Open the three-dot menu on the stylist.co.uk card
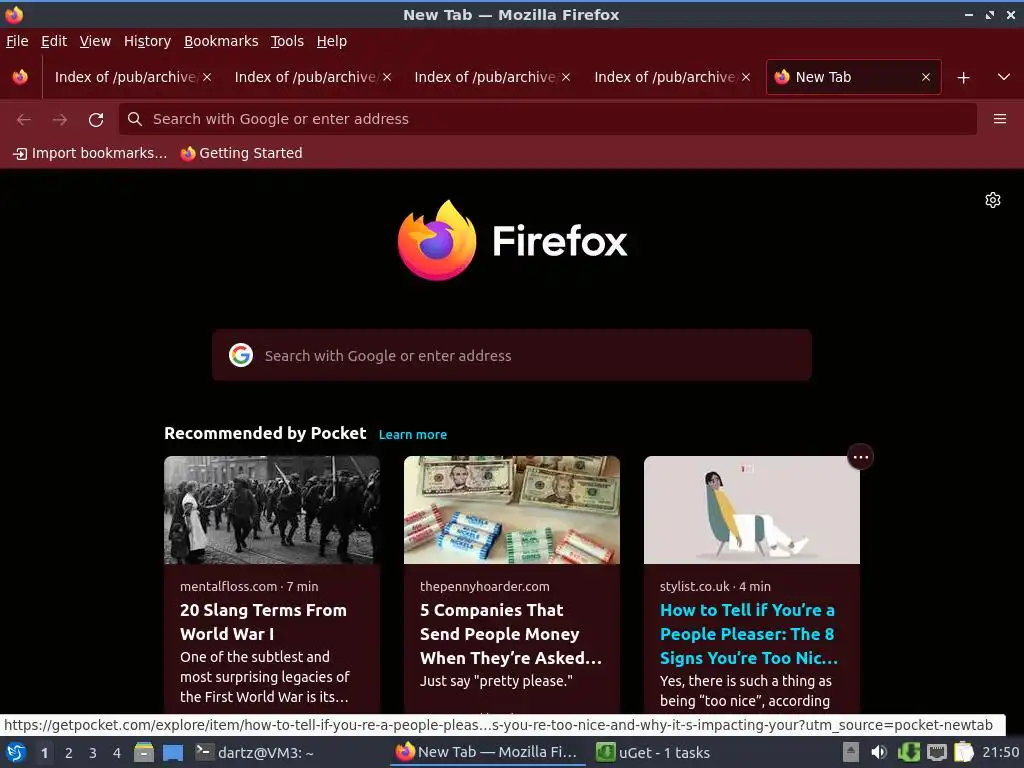This screenshot has width=1024, height=768. tap(860, 457)
